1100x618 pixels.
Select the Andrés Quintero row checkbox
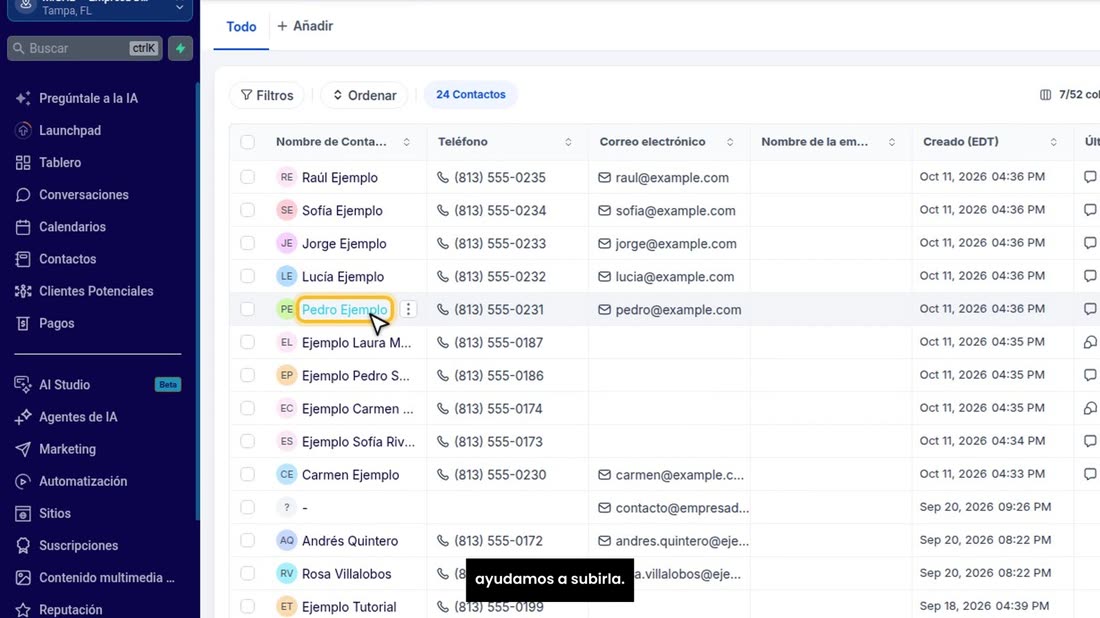point(248,540)
